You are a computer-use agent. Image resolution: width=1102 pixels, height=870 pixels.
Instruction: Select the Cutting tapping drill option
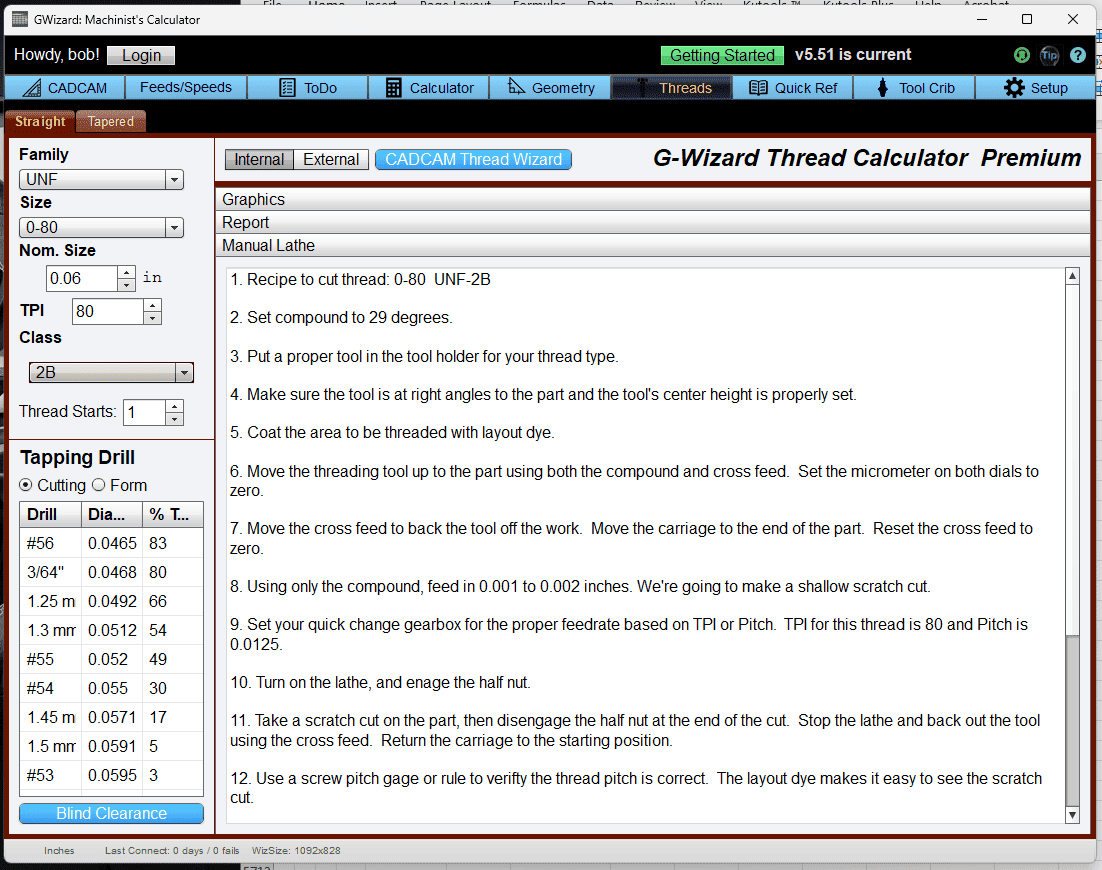coord(24,485)
